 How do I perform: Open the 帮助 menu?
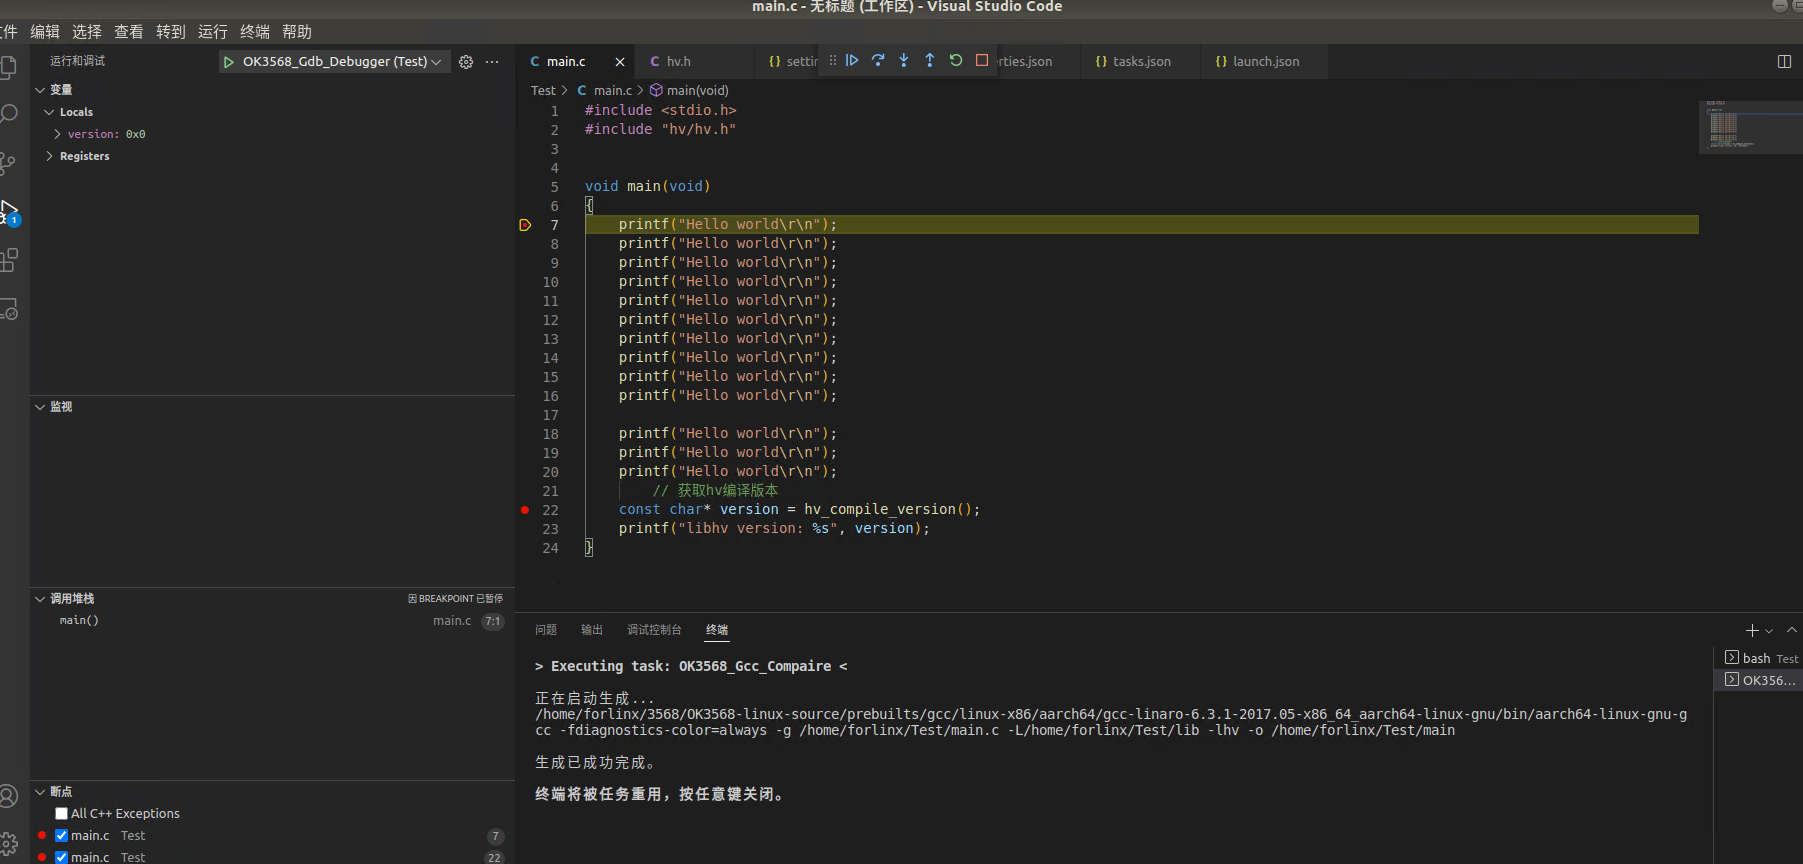(x=297, y=32)
